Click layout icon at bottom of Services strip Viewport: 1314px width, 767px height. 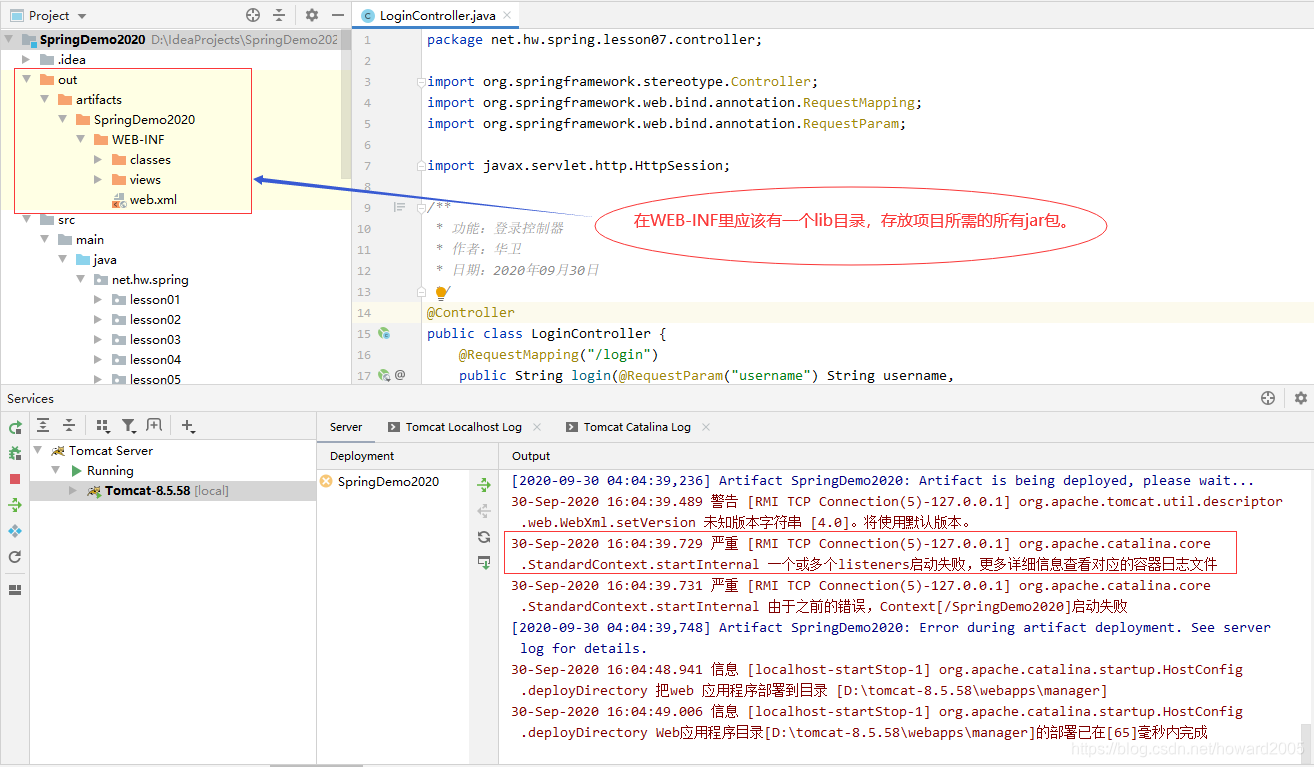15,590
